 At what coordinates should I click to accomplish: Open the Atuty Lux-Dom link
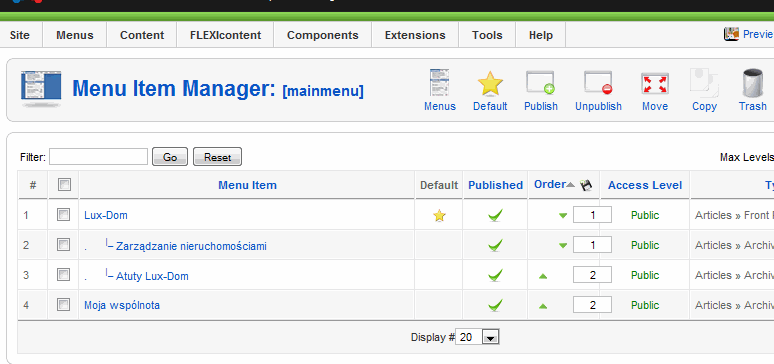coord(152,276)
